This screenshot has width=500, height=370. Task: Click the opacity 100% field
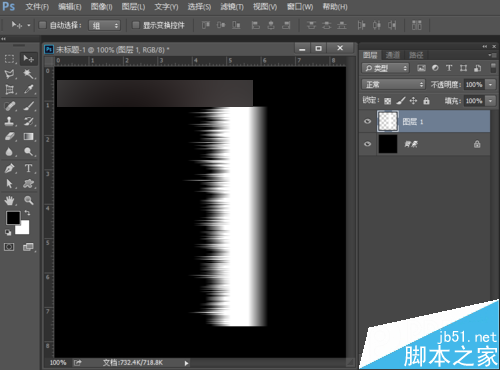coord(474,84)
